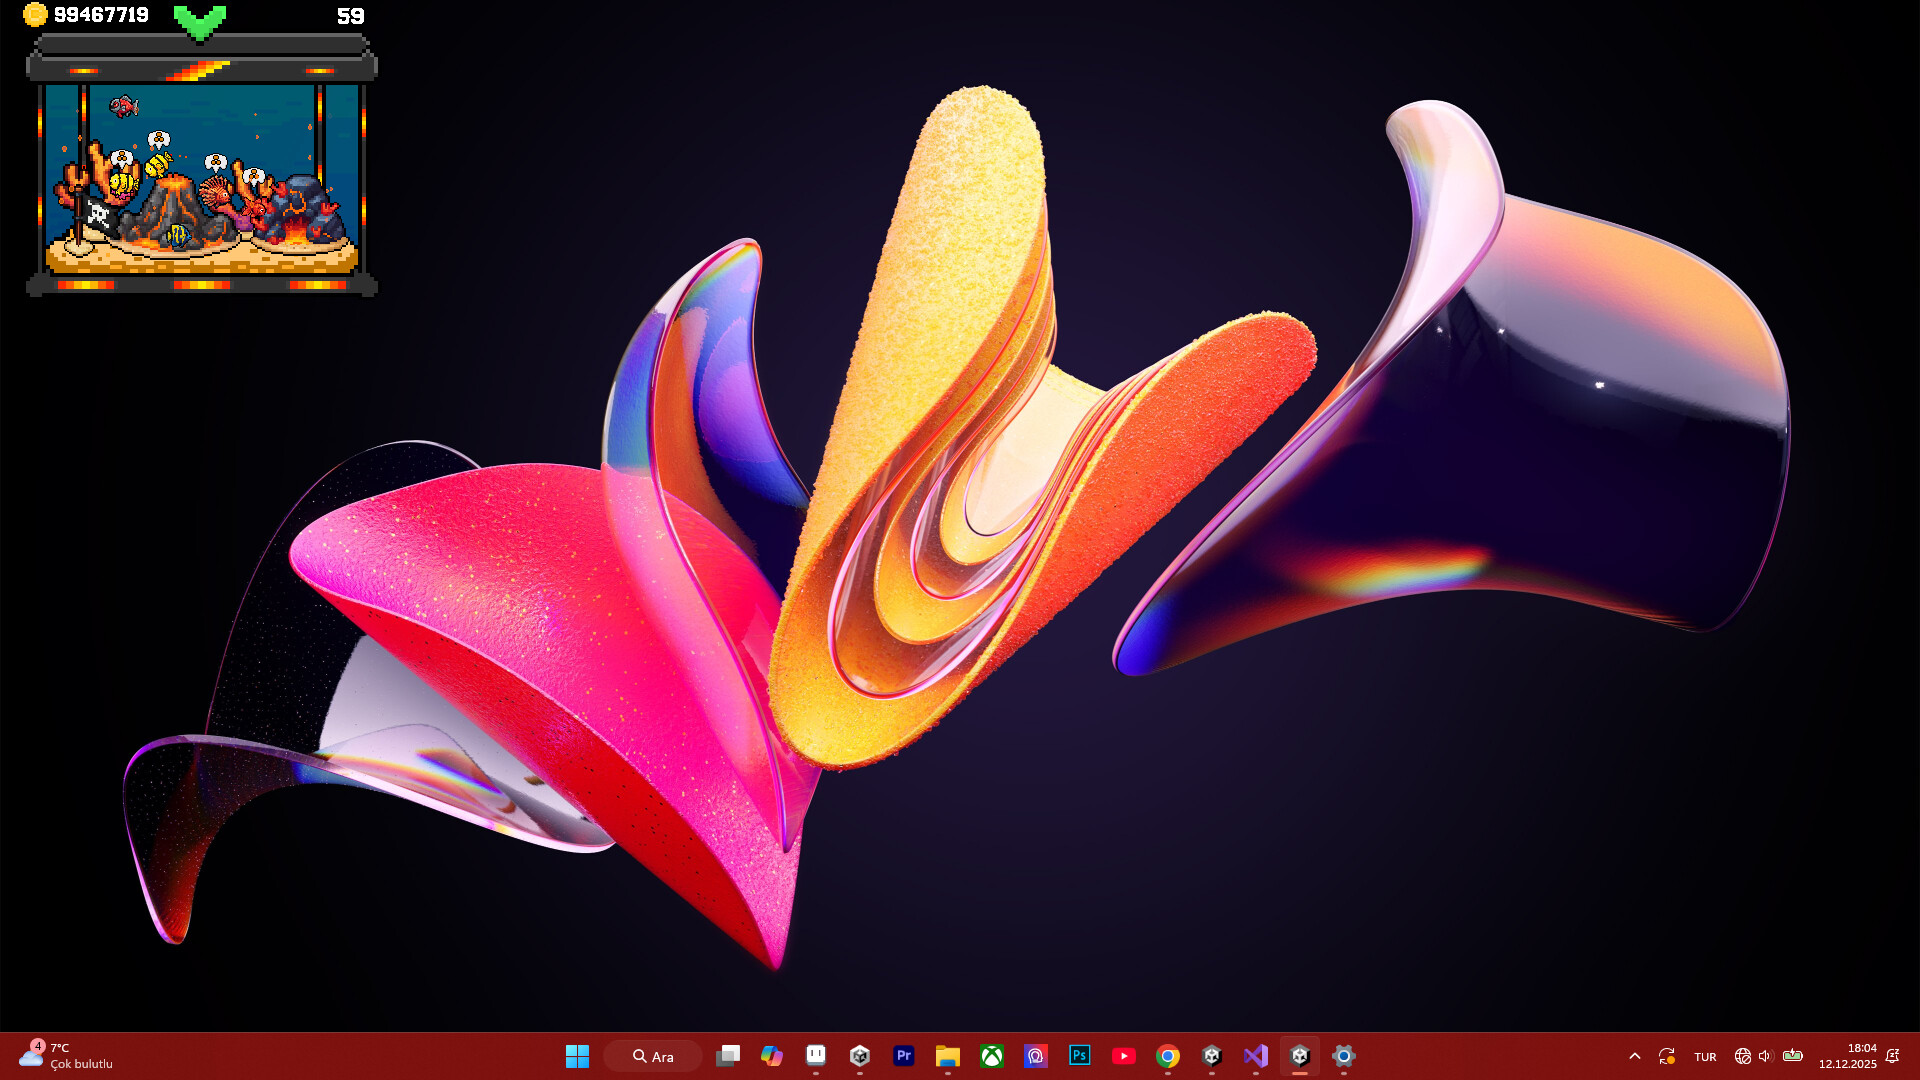Open Adobe Premiere Pro from the taskbar

(x=903, y=1056)
